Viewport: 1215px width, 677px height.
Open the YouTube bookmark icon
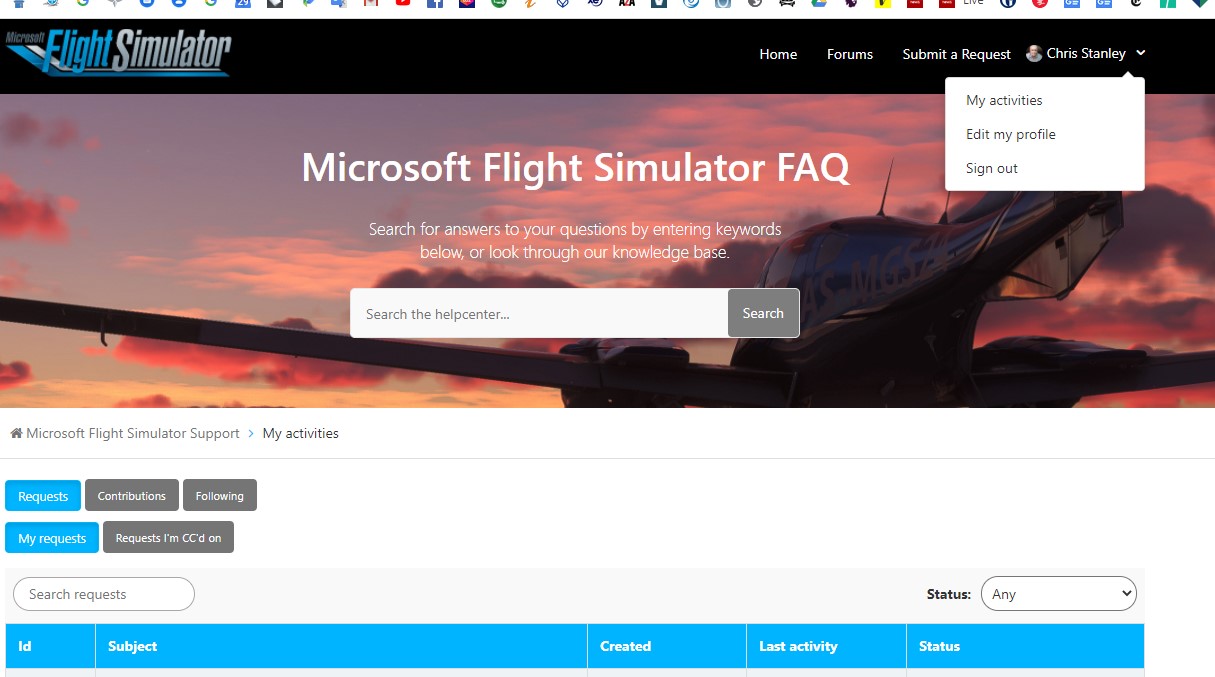[402, 4]
